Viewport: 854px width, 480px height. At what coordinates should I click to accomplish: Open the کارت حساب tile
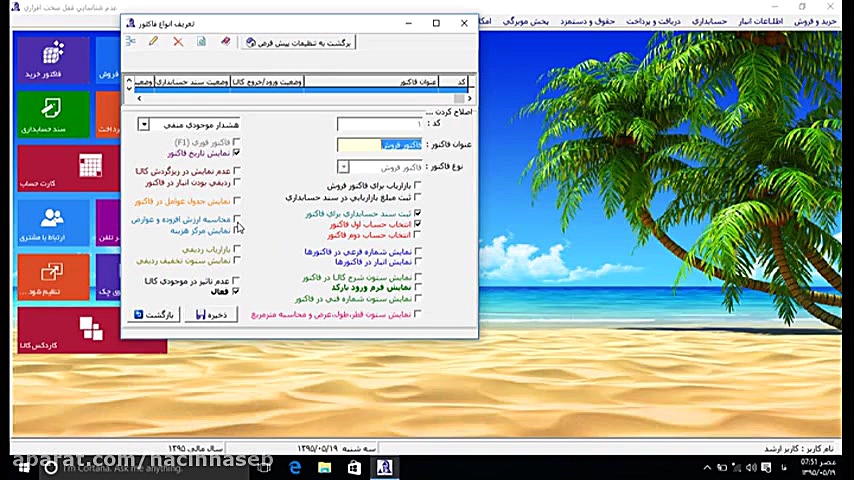click(x=68, y=168)
